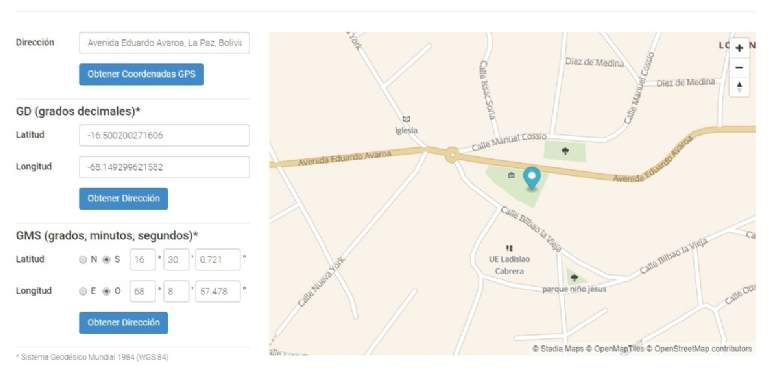Select E radio for longitude hemisphere
Viewport: 768px width, 378px height.
coord(83,291)
